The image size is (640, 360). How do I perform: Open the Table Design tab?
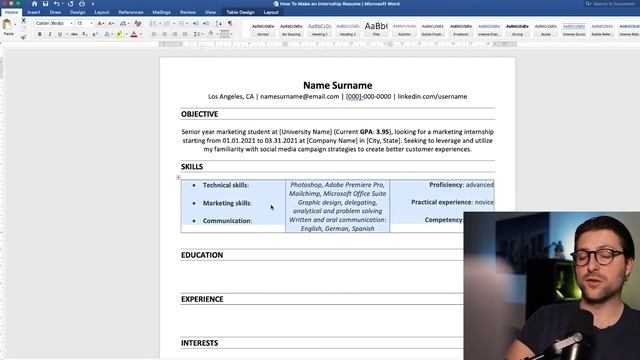click(240, 12)
